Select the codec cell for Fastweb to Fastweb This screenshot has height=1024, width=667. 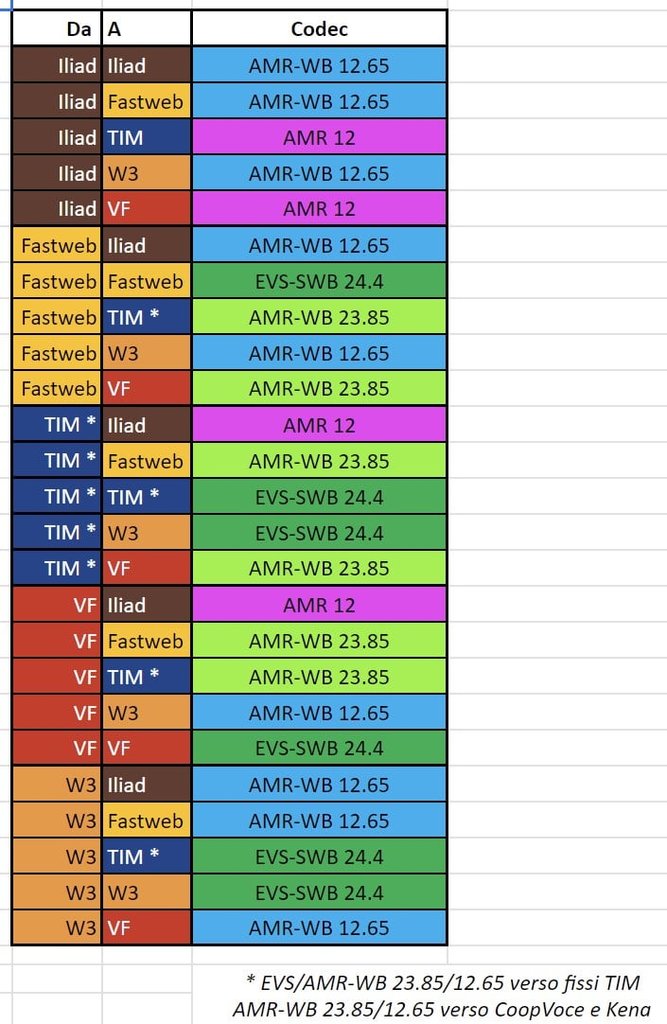[319, 281]
